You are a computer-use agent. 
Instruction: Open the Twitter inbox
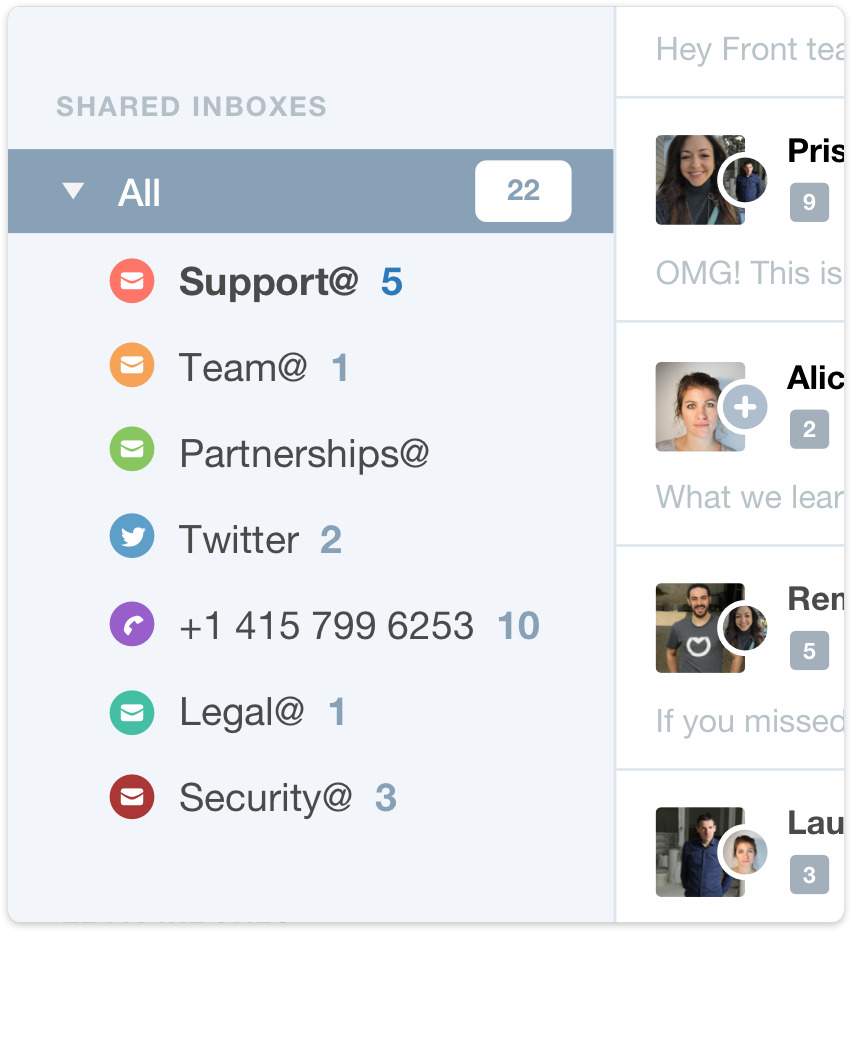(x=239, y=540)
